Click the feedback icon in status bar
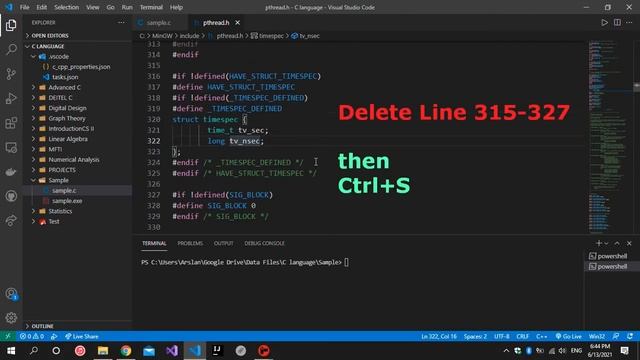Viewport: 640px width, 360px height. click(x=616, y=336)
